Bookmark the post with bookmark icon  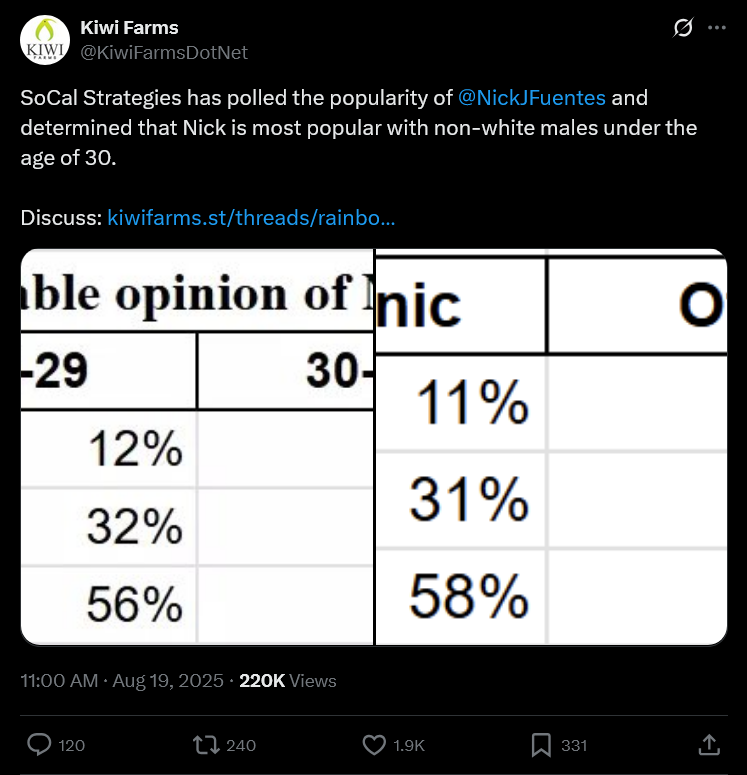pos(541,745)
